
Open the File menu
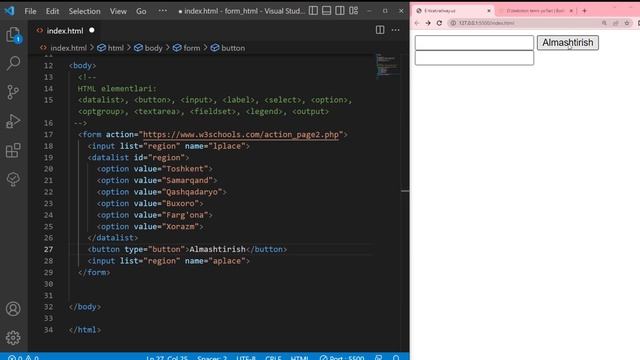pos(30,11)
